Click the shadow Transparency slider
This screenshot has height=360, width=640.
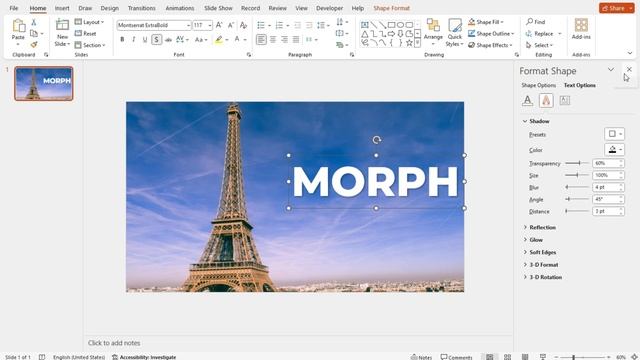click(x=577, y=163)
